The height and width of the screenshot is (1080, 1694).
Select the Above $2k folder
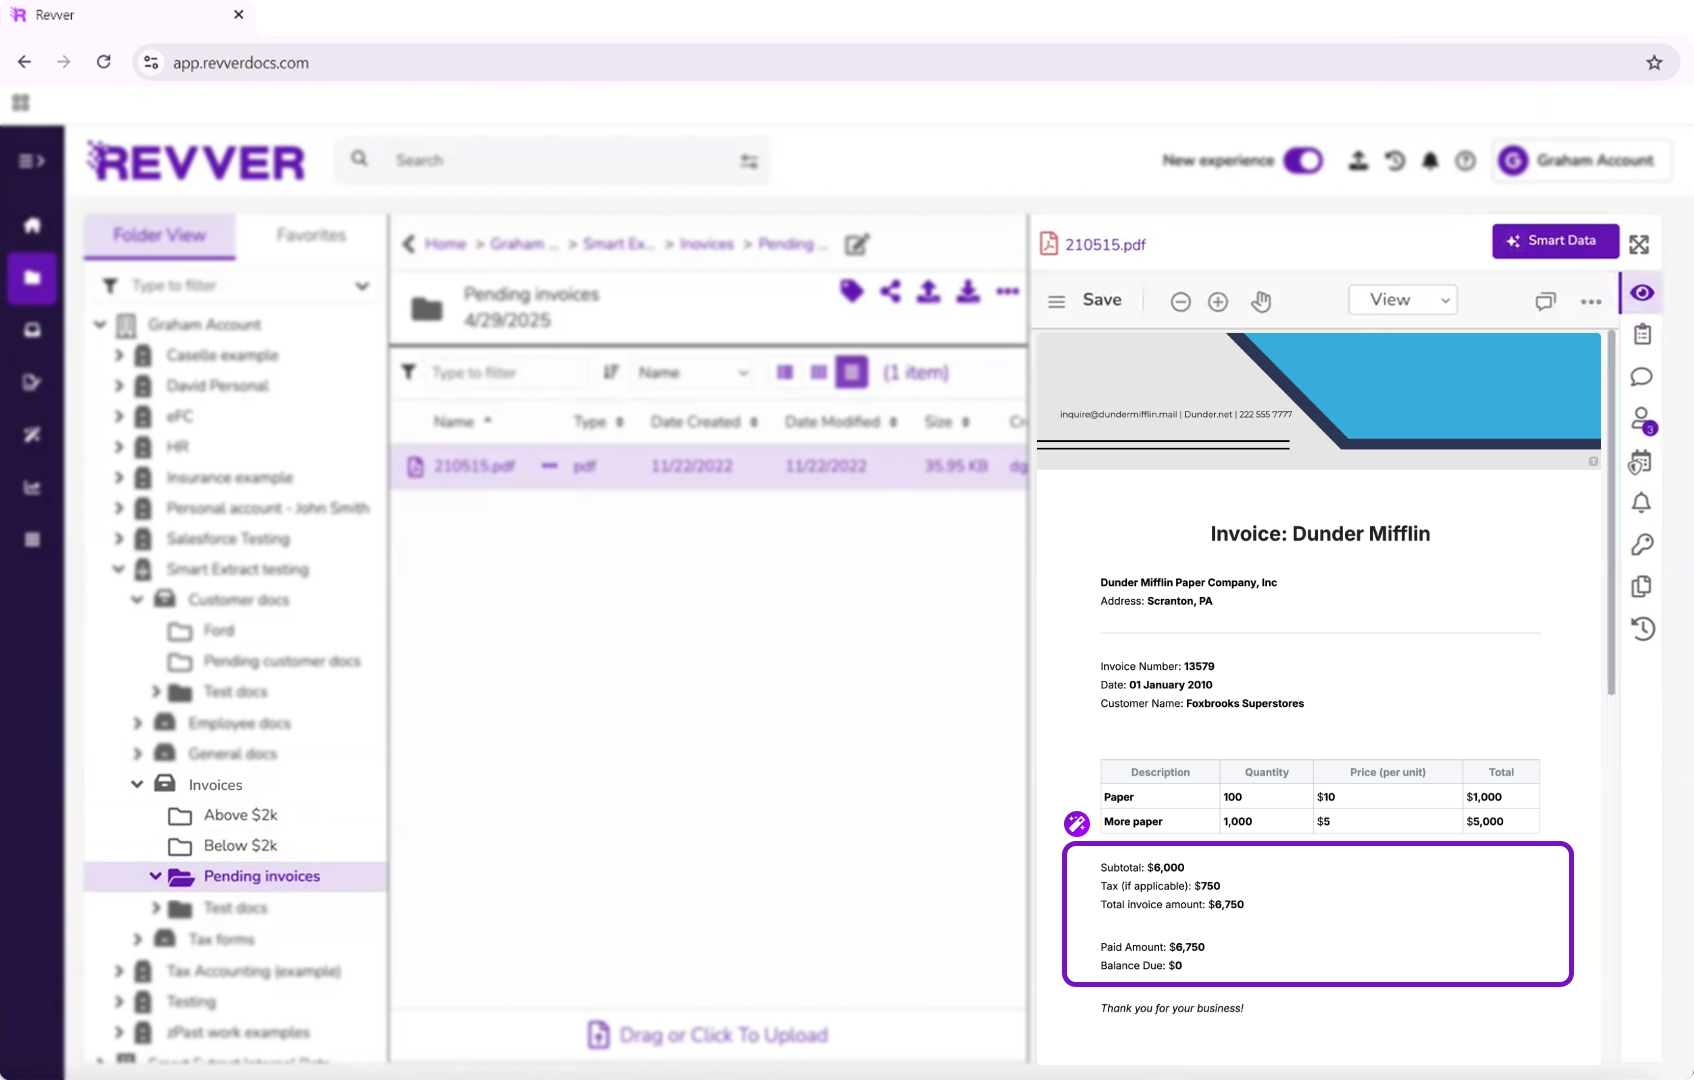click(240, 815)
